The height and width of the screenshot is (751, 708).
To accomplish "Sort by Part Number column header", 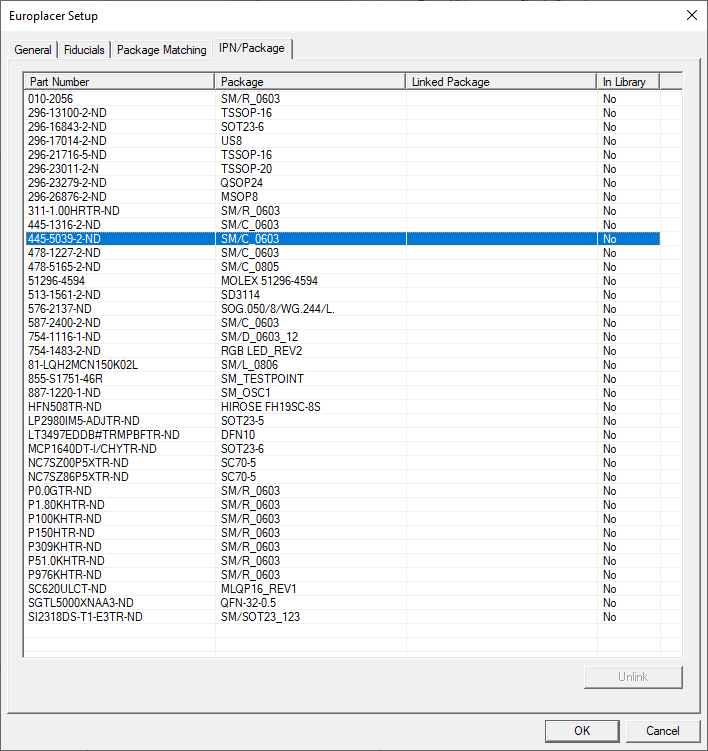I will tap(119, 81).
